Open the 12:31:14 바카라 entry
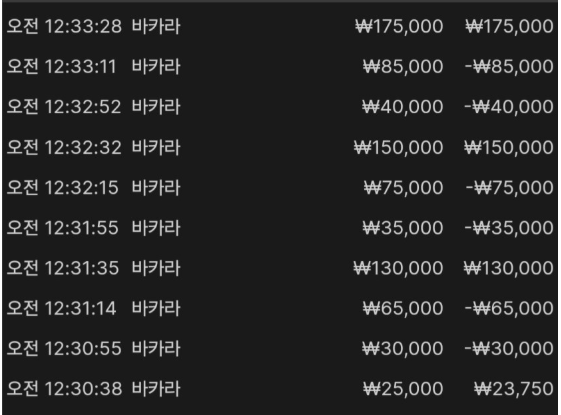This screenshot has height=415, width=561. (x=280, y=308)
